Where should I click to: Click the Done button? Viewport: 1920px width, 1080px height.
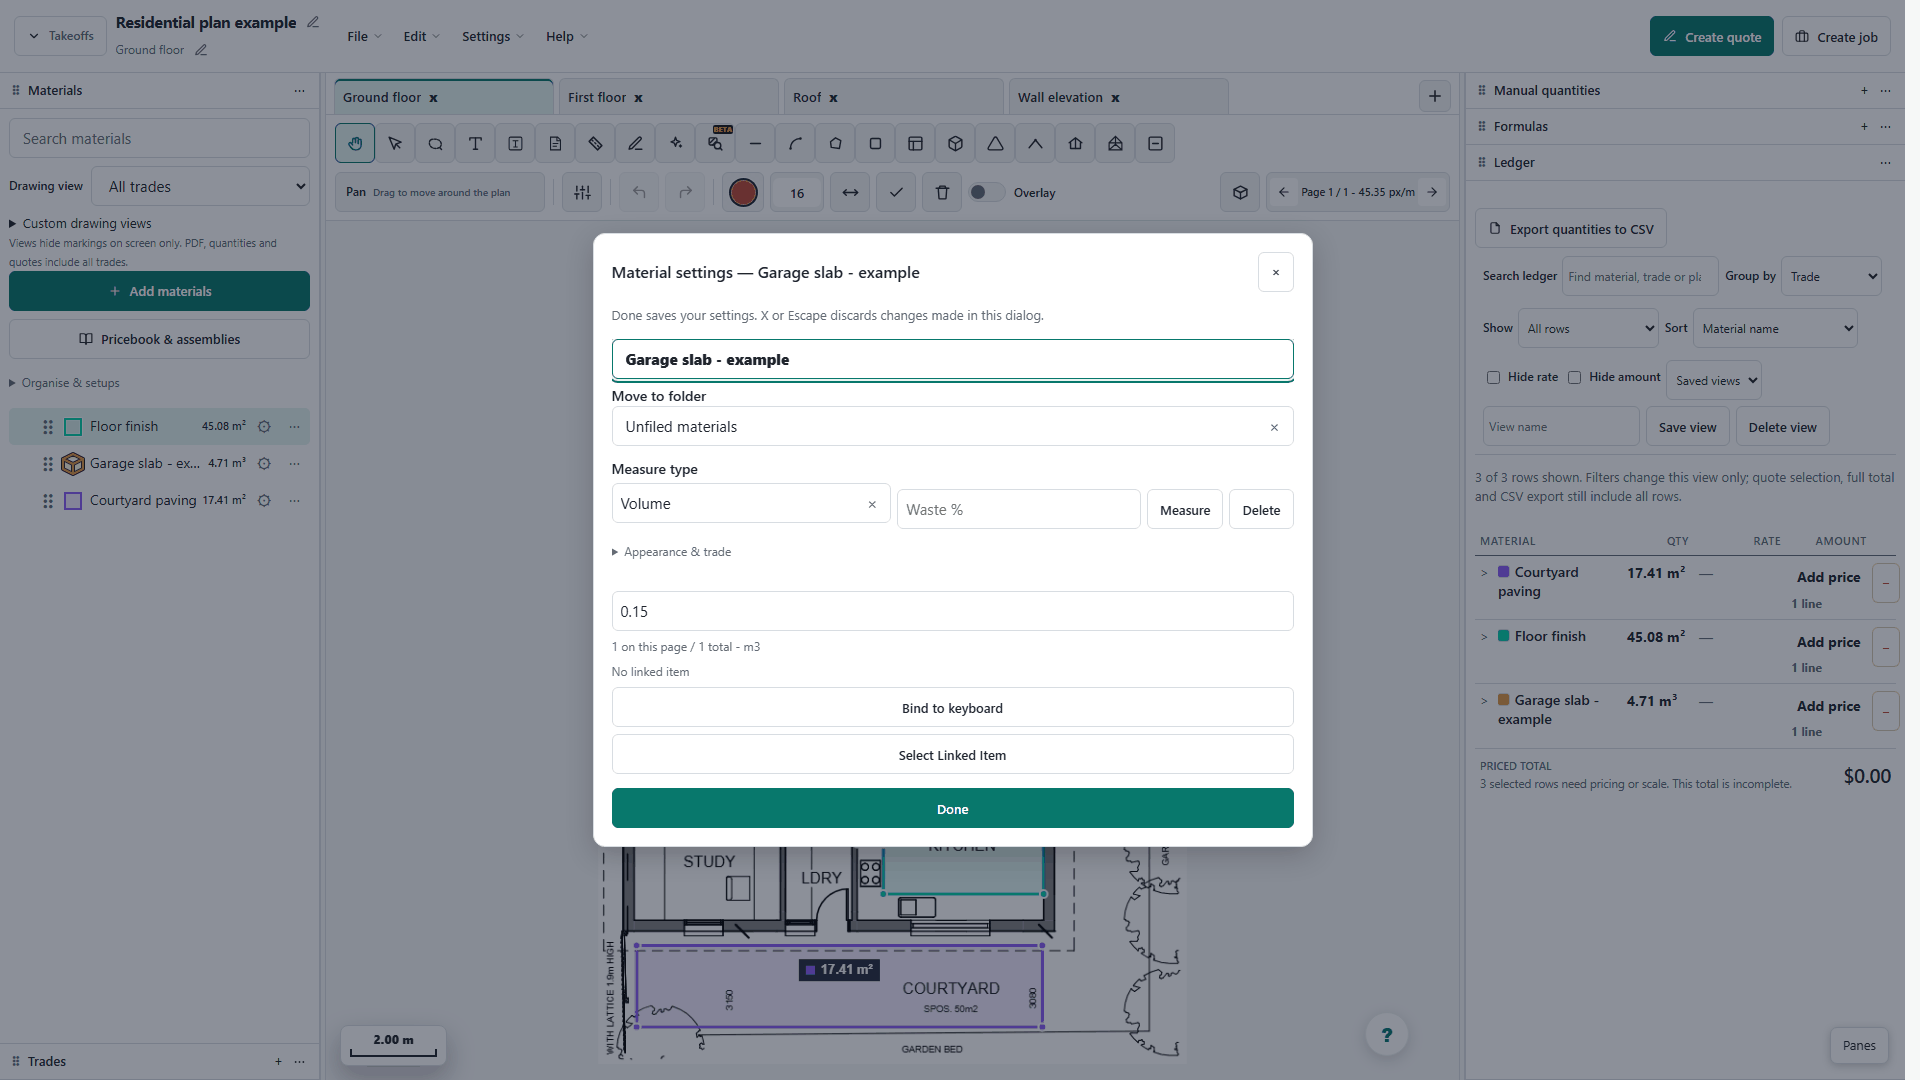coord(952,809)
